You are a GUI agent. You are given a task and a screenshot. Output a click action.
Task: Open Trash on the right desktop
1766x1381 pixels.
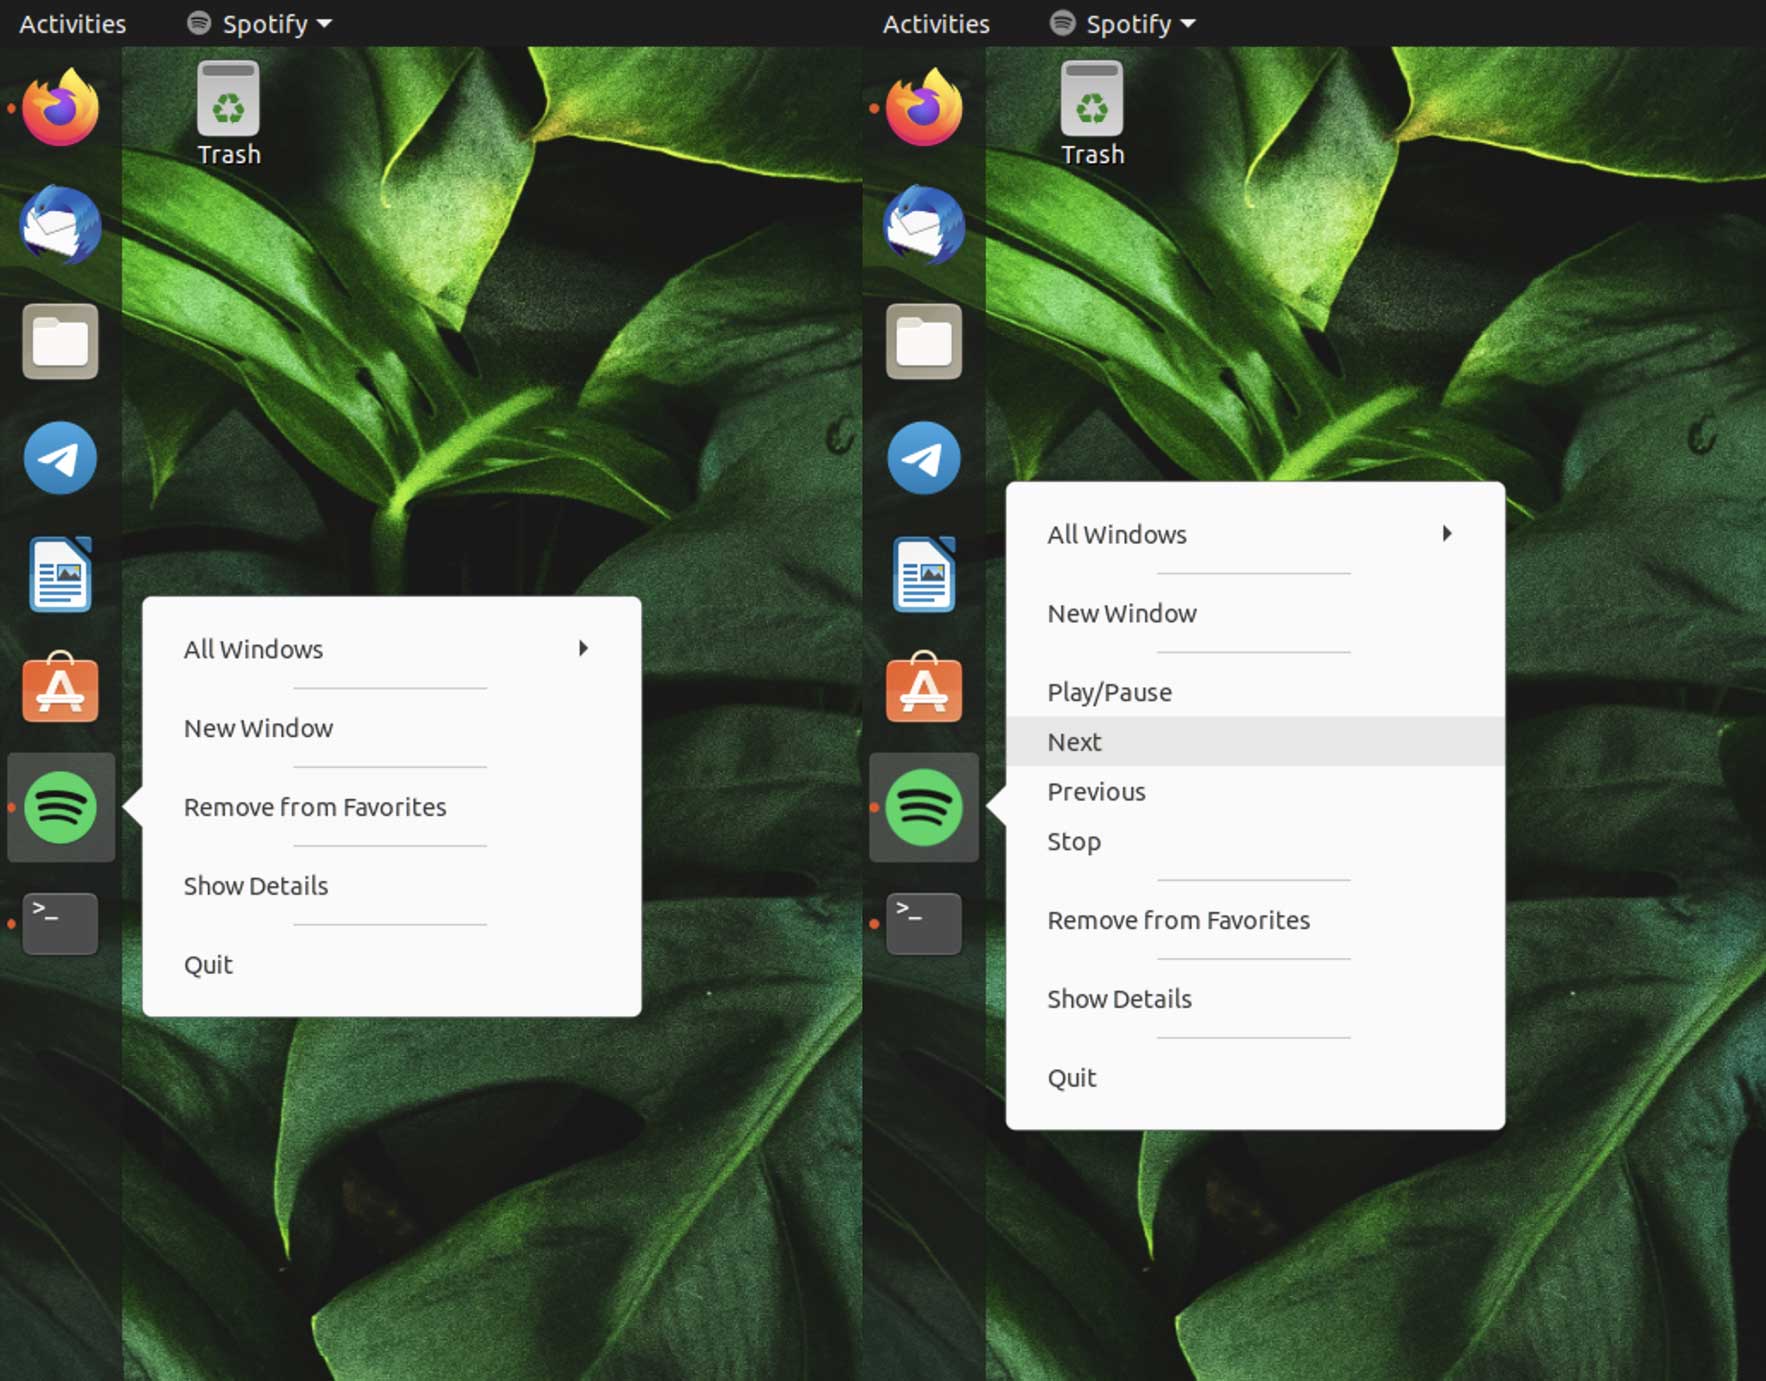point(1093,113)
